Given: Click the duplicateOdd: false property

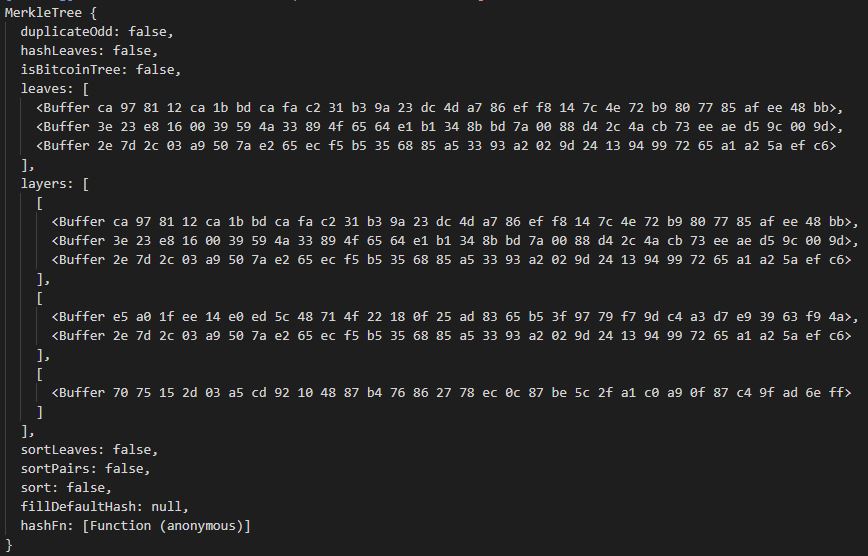Looking at the screenshot, I should (97, 32).
